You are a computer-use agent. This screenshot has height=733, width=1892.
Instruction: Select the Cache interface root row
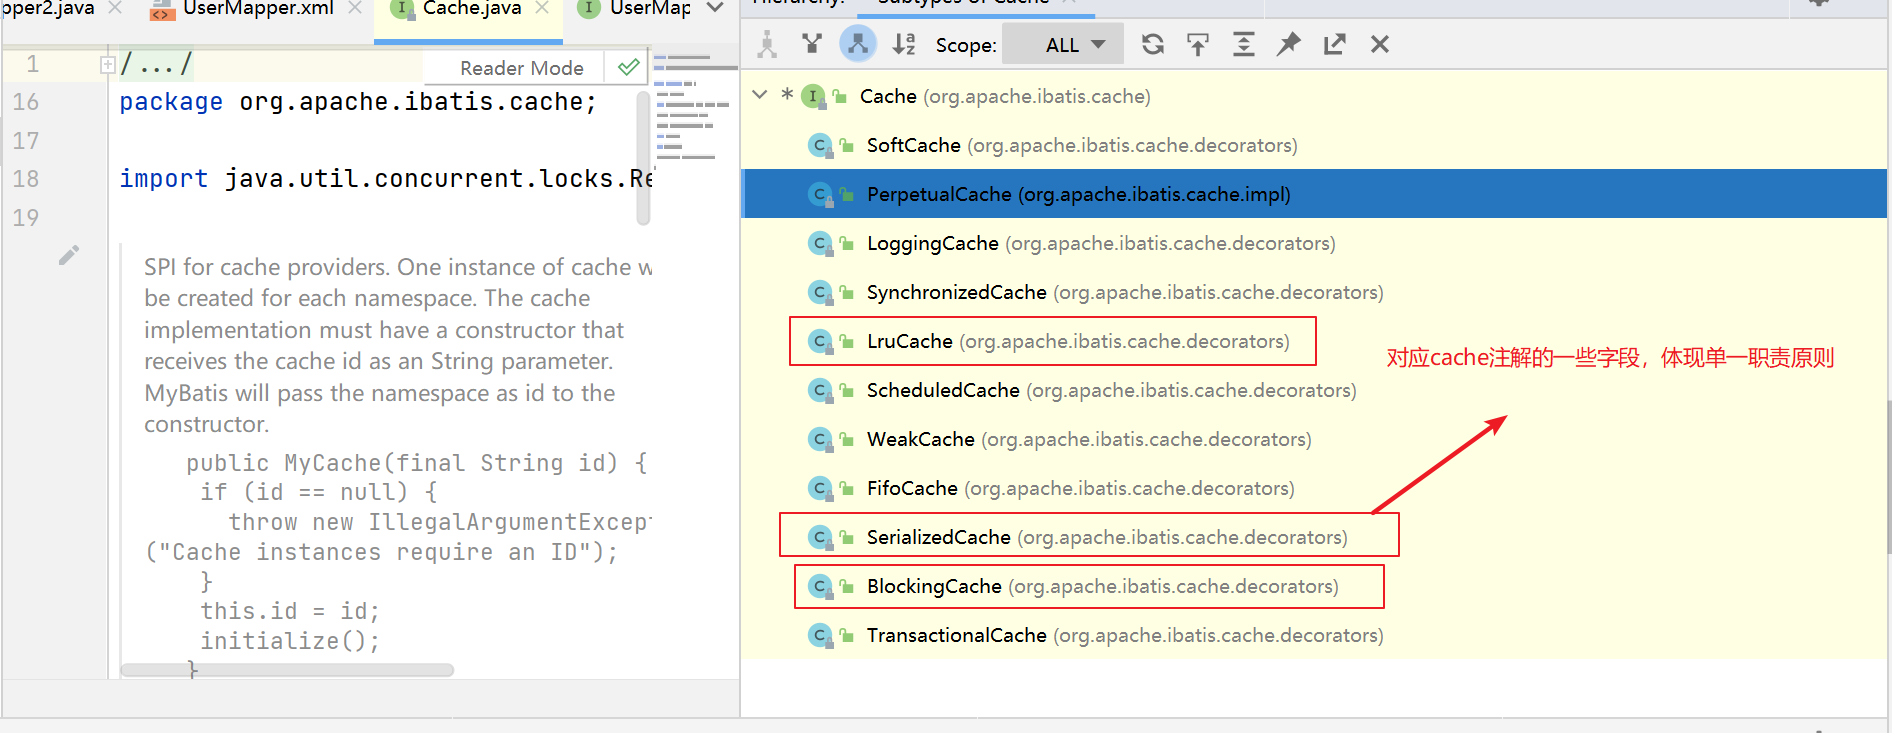click(1313, 96)
